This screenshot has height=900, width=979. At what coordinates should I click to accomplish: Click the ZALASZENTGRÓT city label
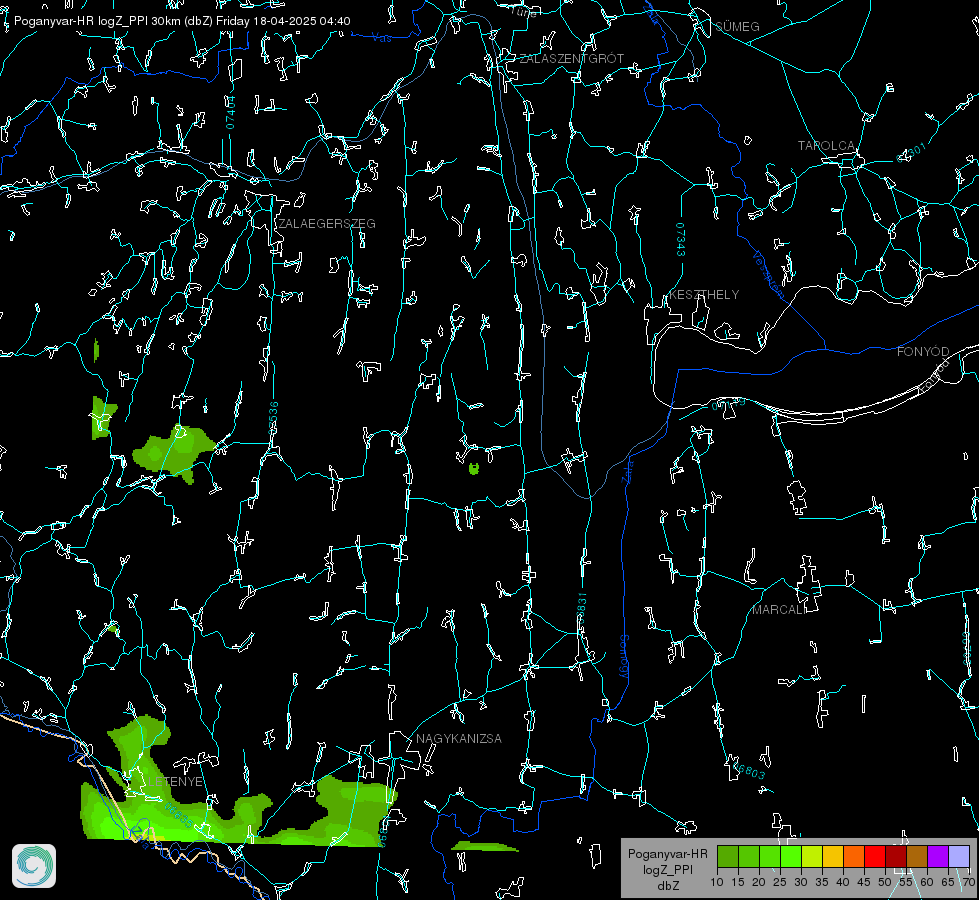572,59
